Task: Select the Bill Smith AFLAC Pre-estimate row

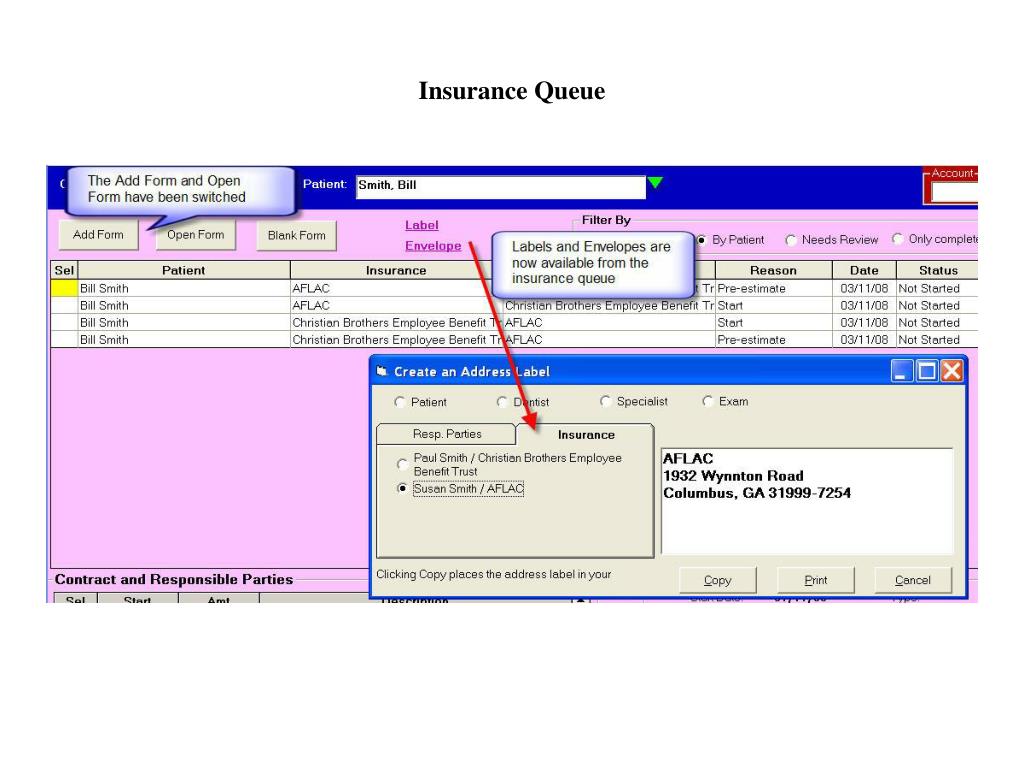Action: tap(514, 288)
